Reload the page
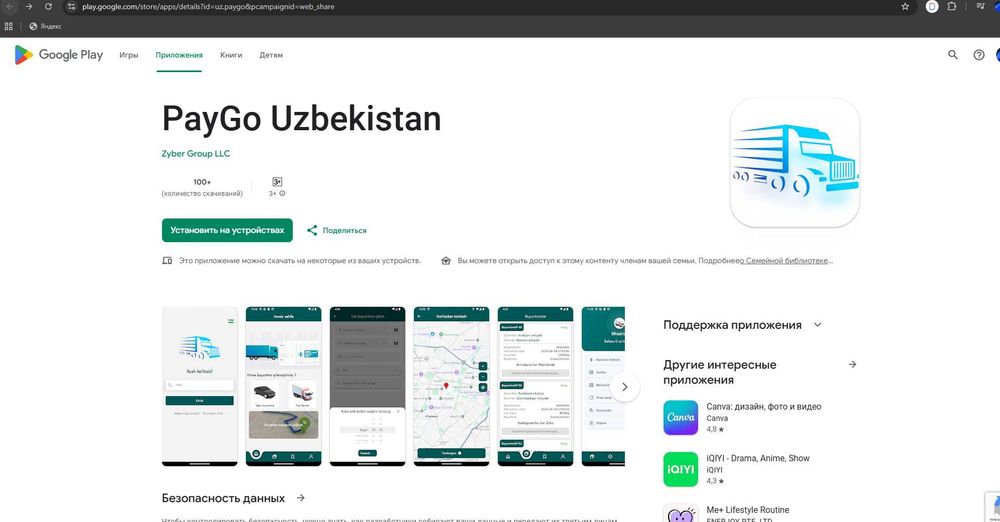Image resolution: width=1000 pixels, height=522 pixels. (x=48, y=6)
